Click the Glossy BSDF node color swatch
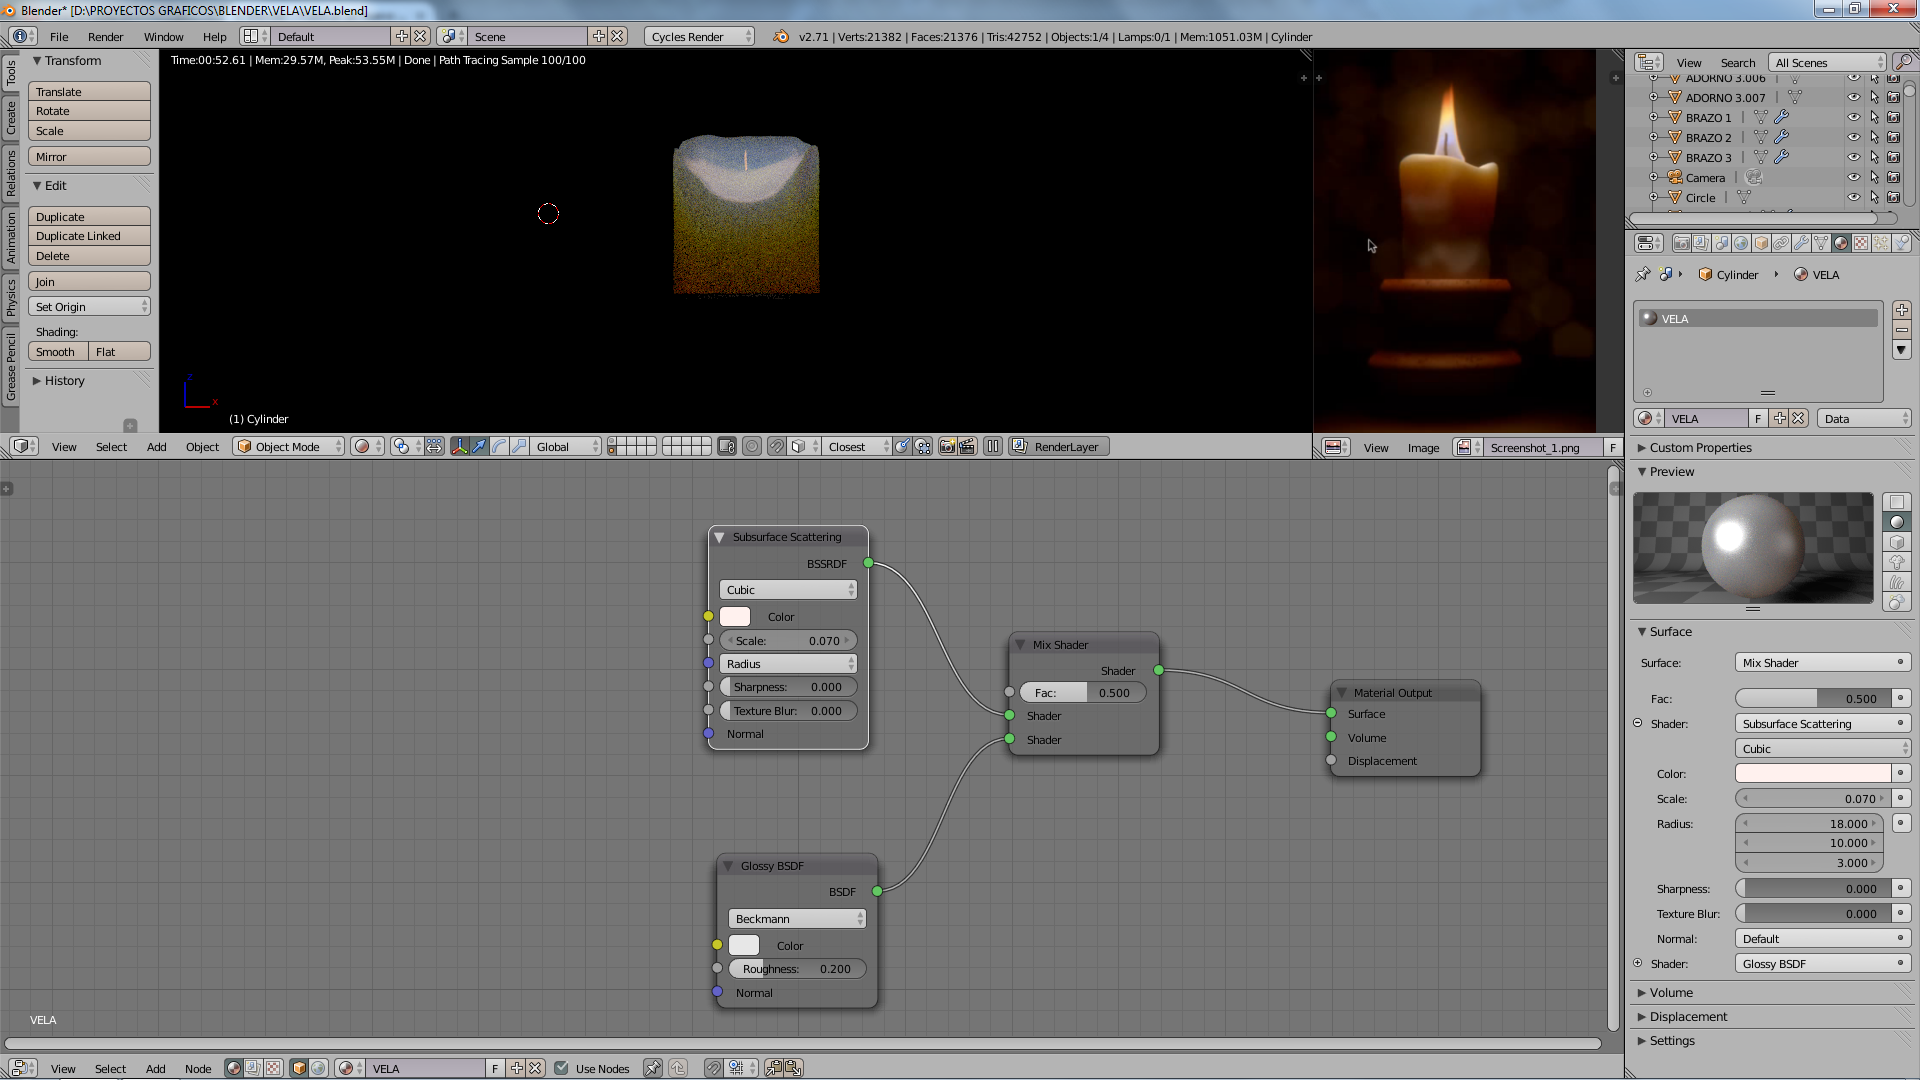 744,945
